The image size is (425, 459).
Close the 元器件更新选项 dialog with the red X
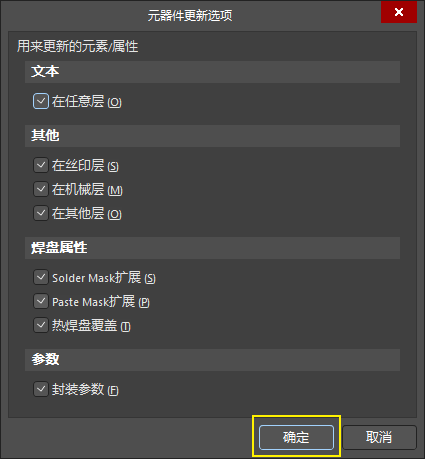tap(399, 12)
